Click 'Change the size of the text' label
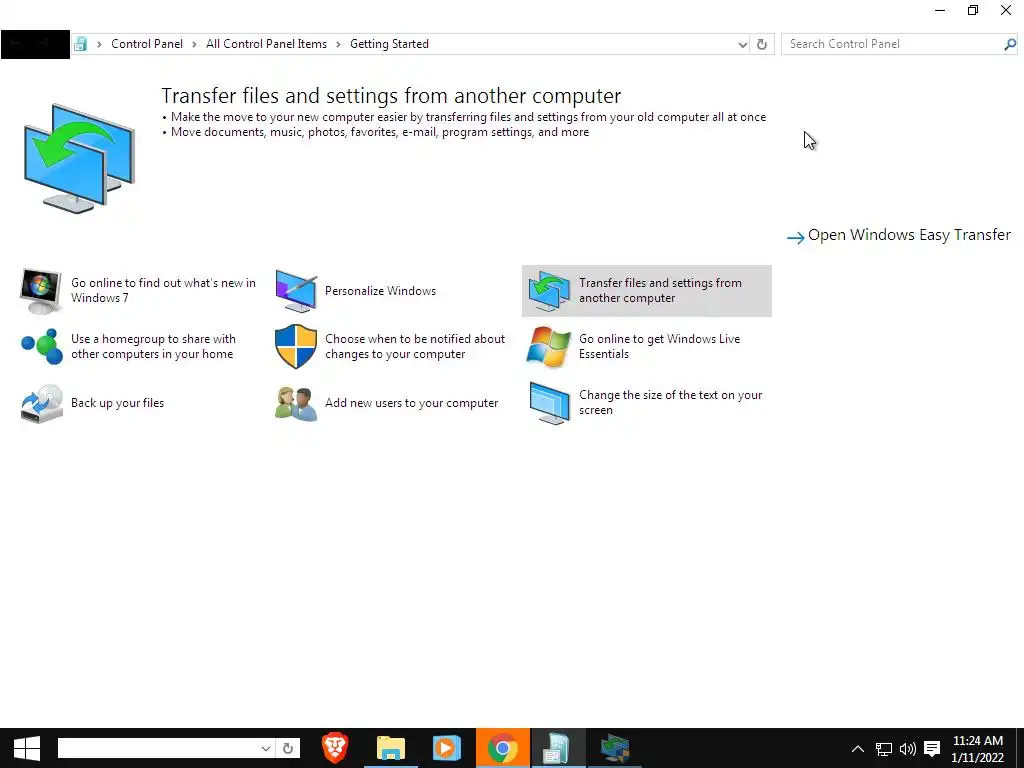1024x768 pixels. coord(671,402)
